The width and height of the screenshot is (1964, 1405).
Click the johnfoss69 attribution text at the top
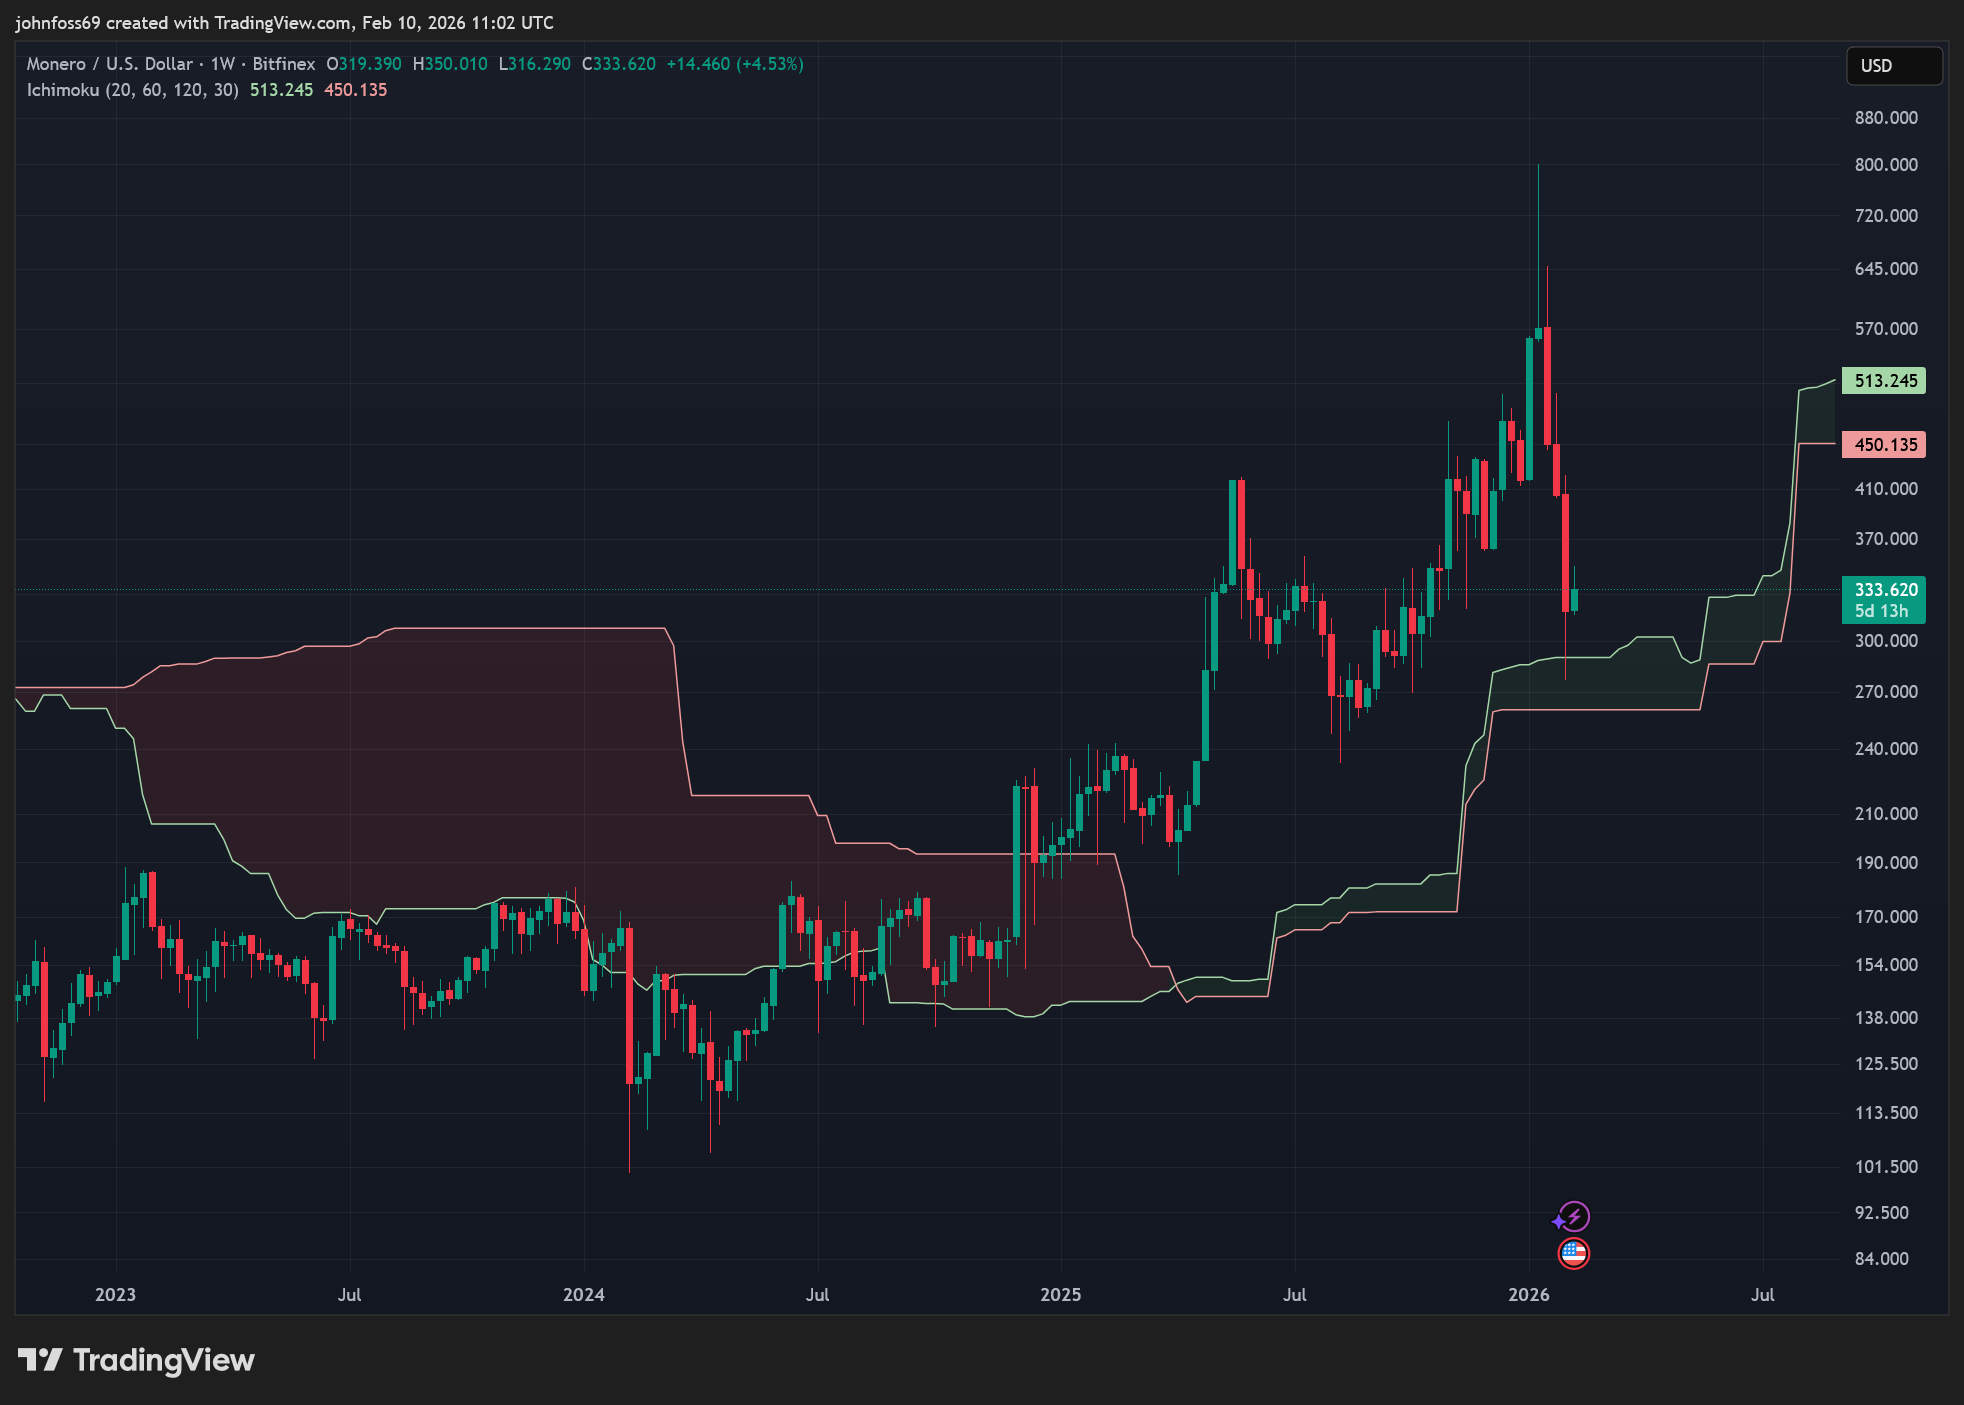(x=58, y=23)
